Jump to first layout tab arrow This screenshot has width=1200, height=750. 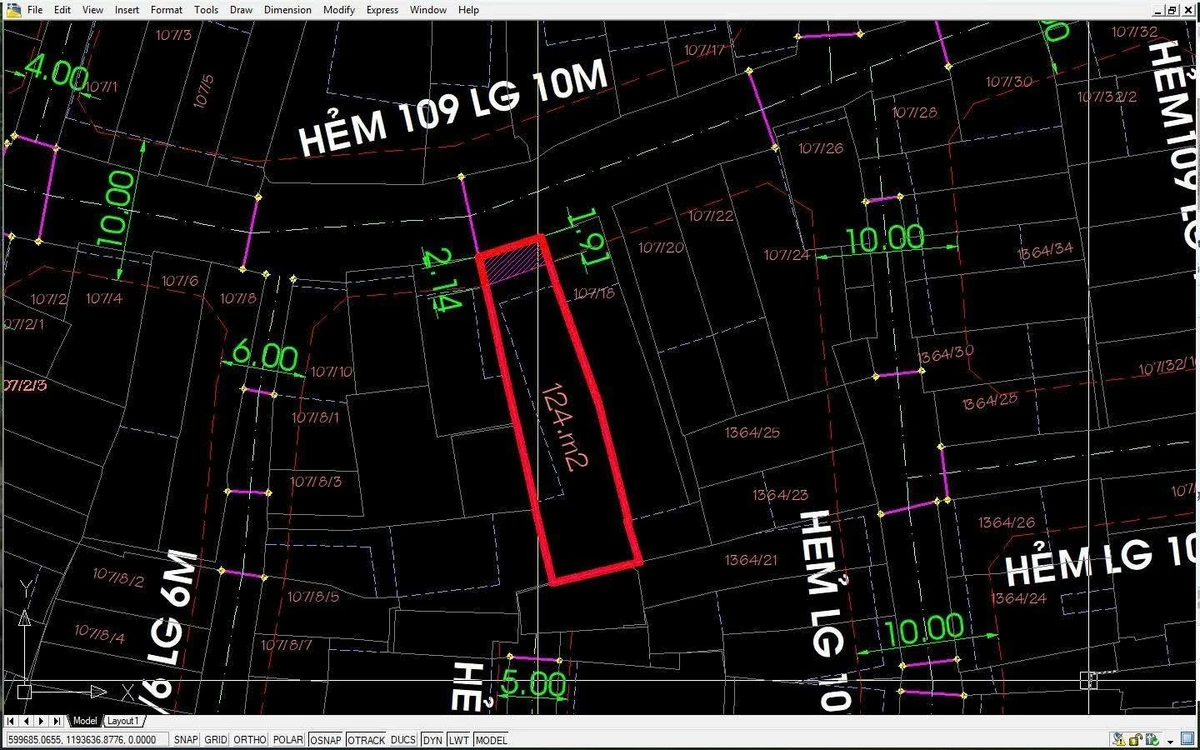pos(10,720)
